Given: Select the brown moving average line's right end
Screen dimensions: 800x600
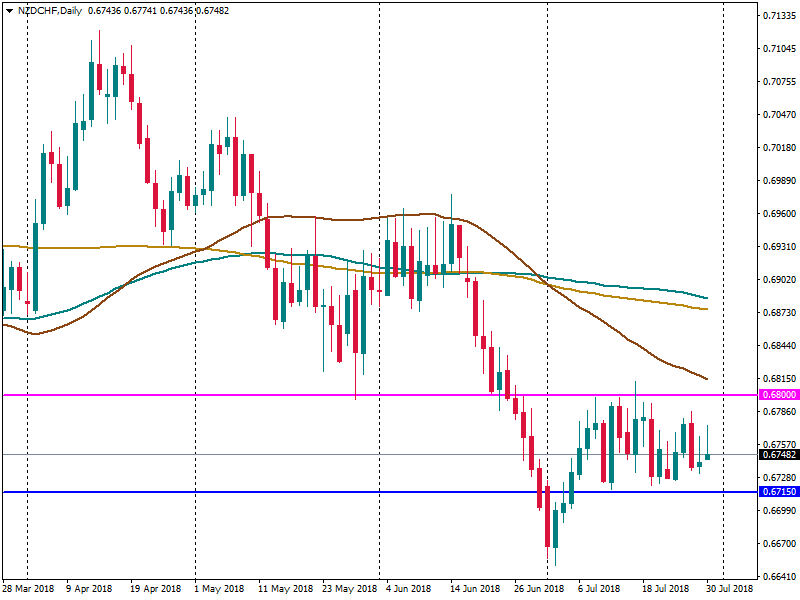Looking at the screenshot, I should (x=706, y=379).
